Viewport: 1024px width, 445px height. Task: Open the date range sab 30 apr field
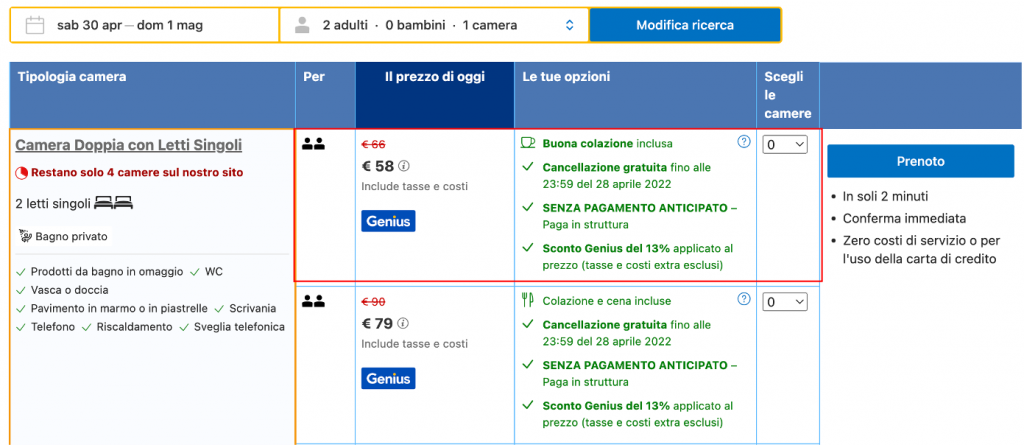coord(130,25)
